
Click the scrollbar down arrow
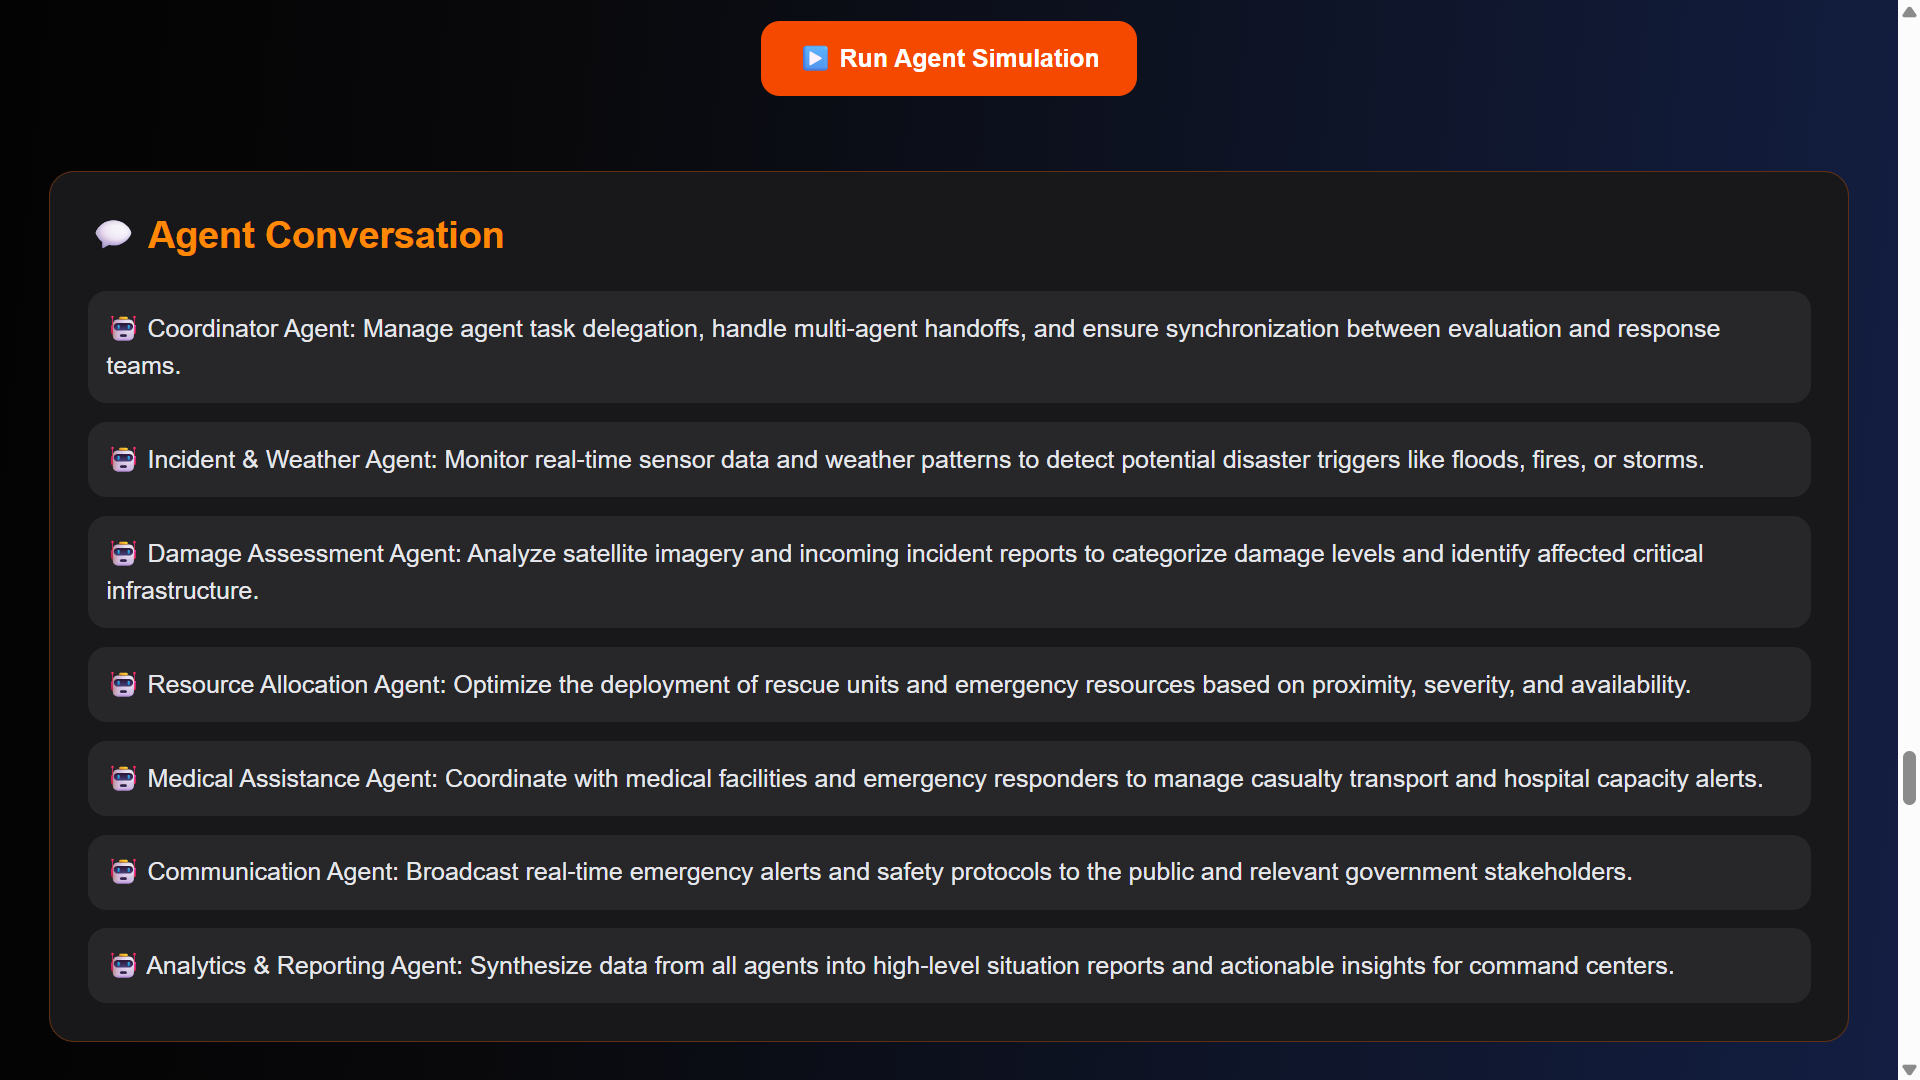1909,1069
